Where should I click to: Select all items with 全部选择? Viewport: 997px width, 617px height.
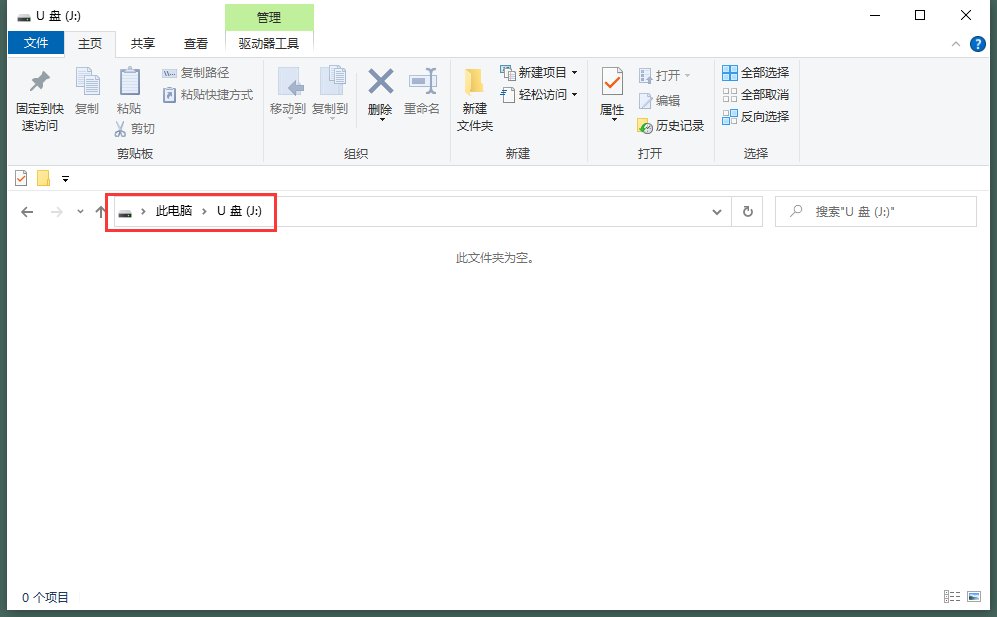pos(755,72)
